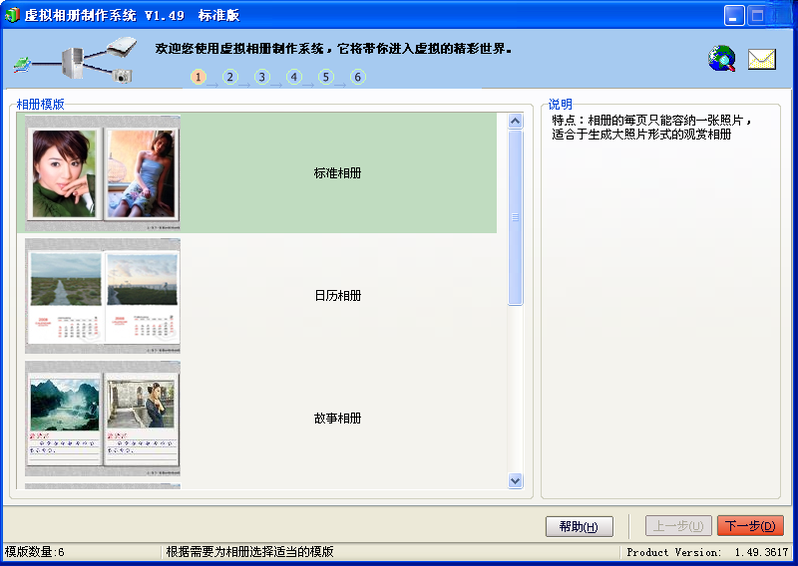Screen dimensions: 798x566
Task: Select wizard step 4 circle
Action: tap(294, 77)
